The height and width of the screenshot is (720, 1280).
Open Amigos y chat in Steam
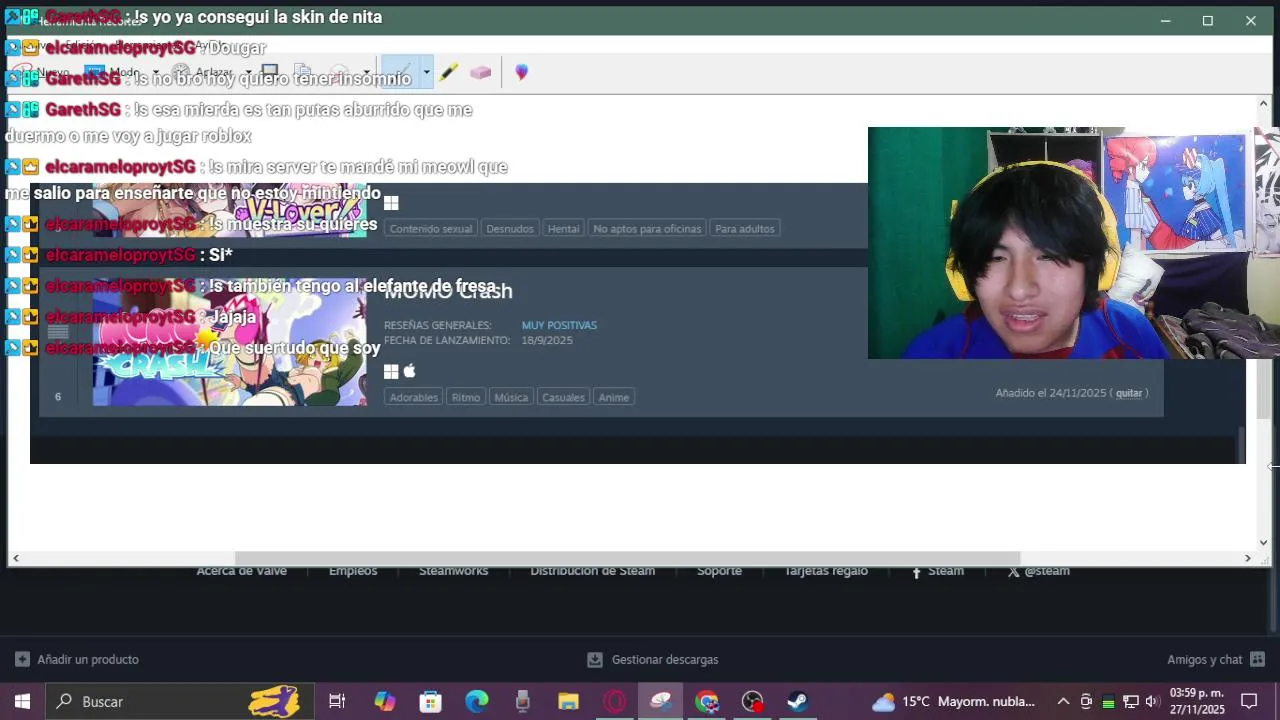[x=1216, y=660]
